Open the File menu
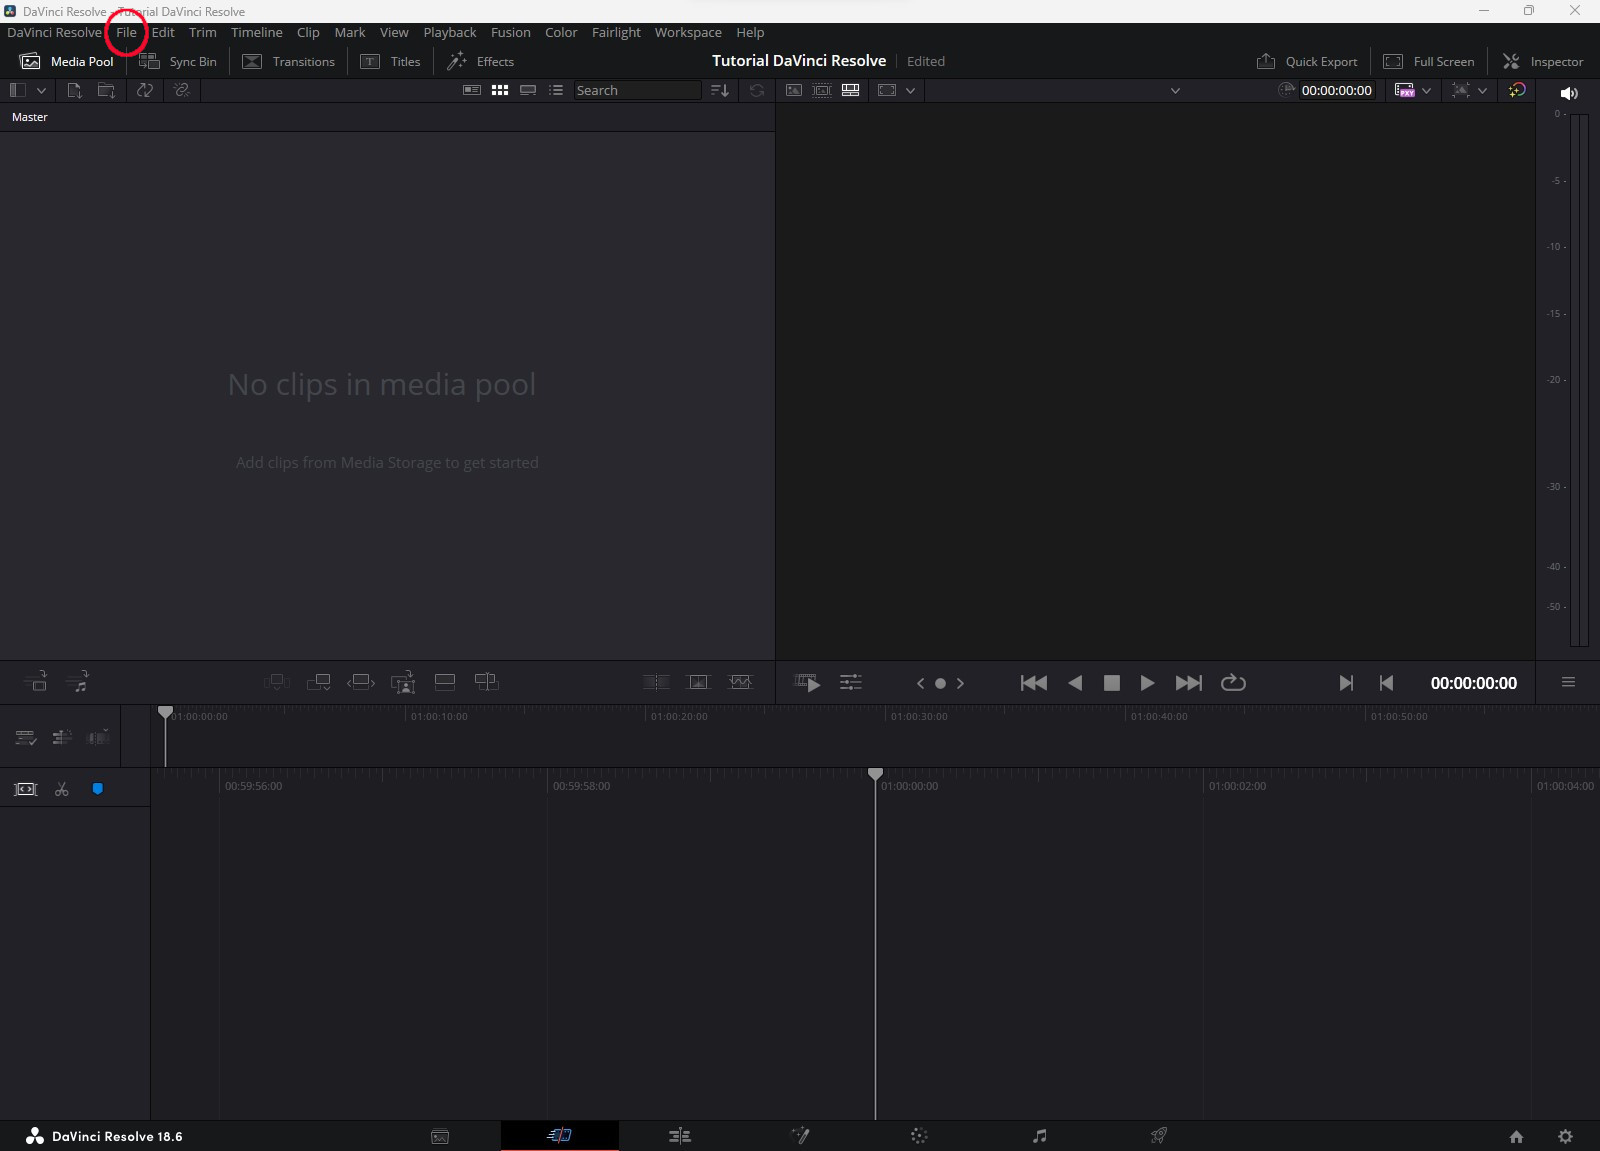Image resolution: width=1600 pixels, height=1151 pixels. (x=126, y=32)
